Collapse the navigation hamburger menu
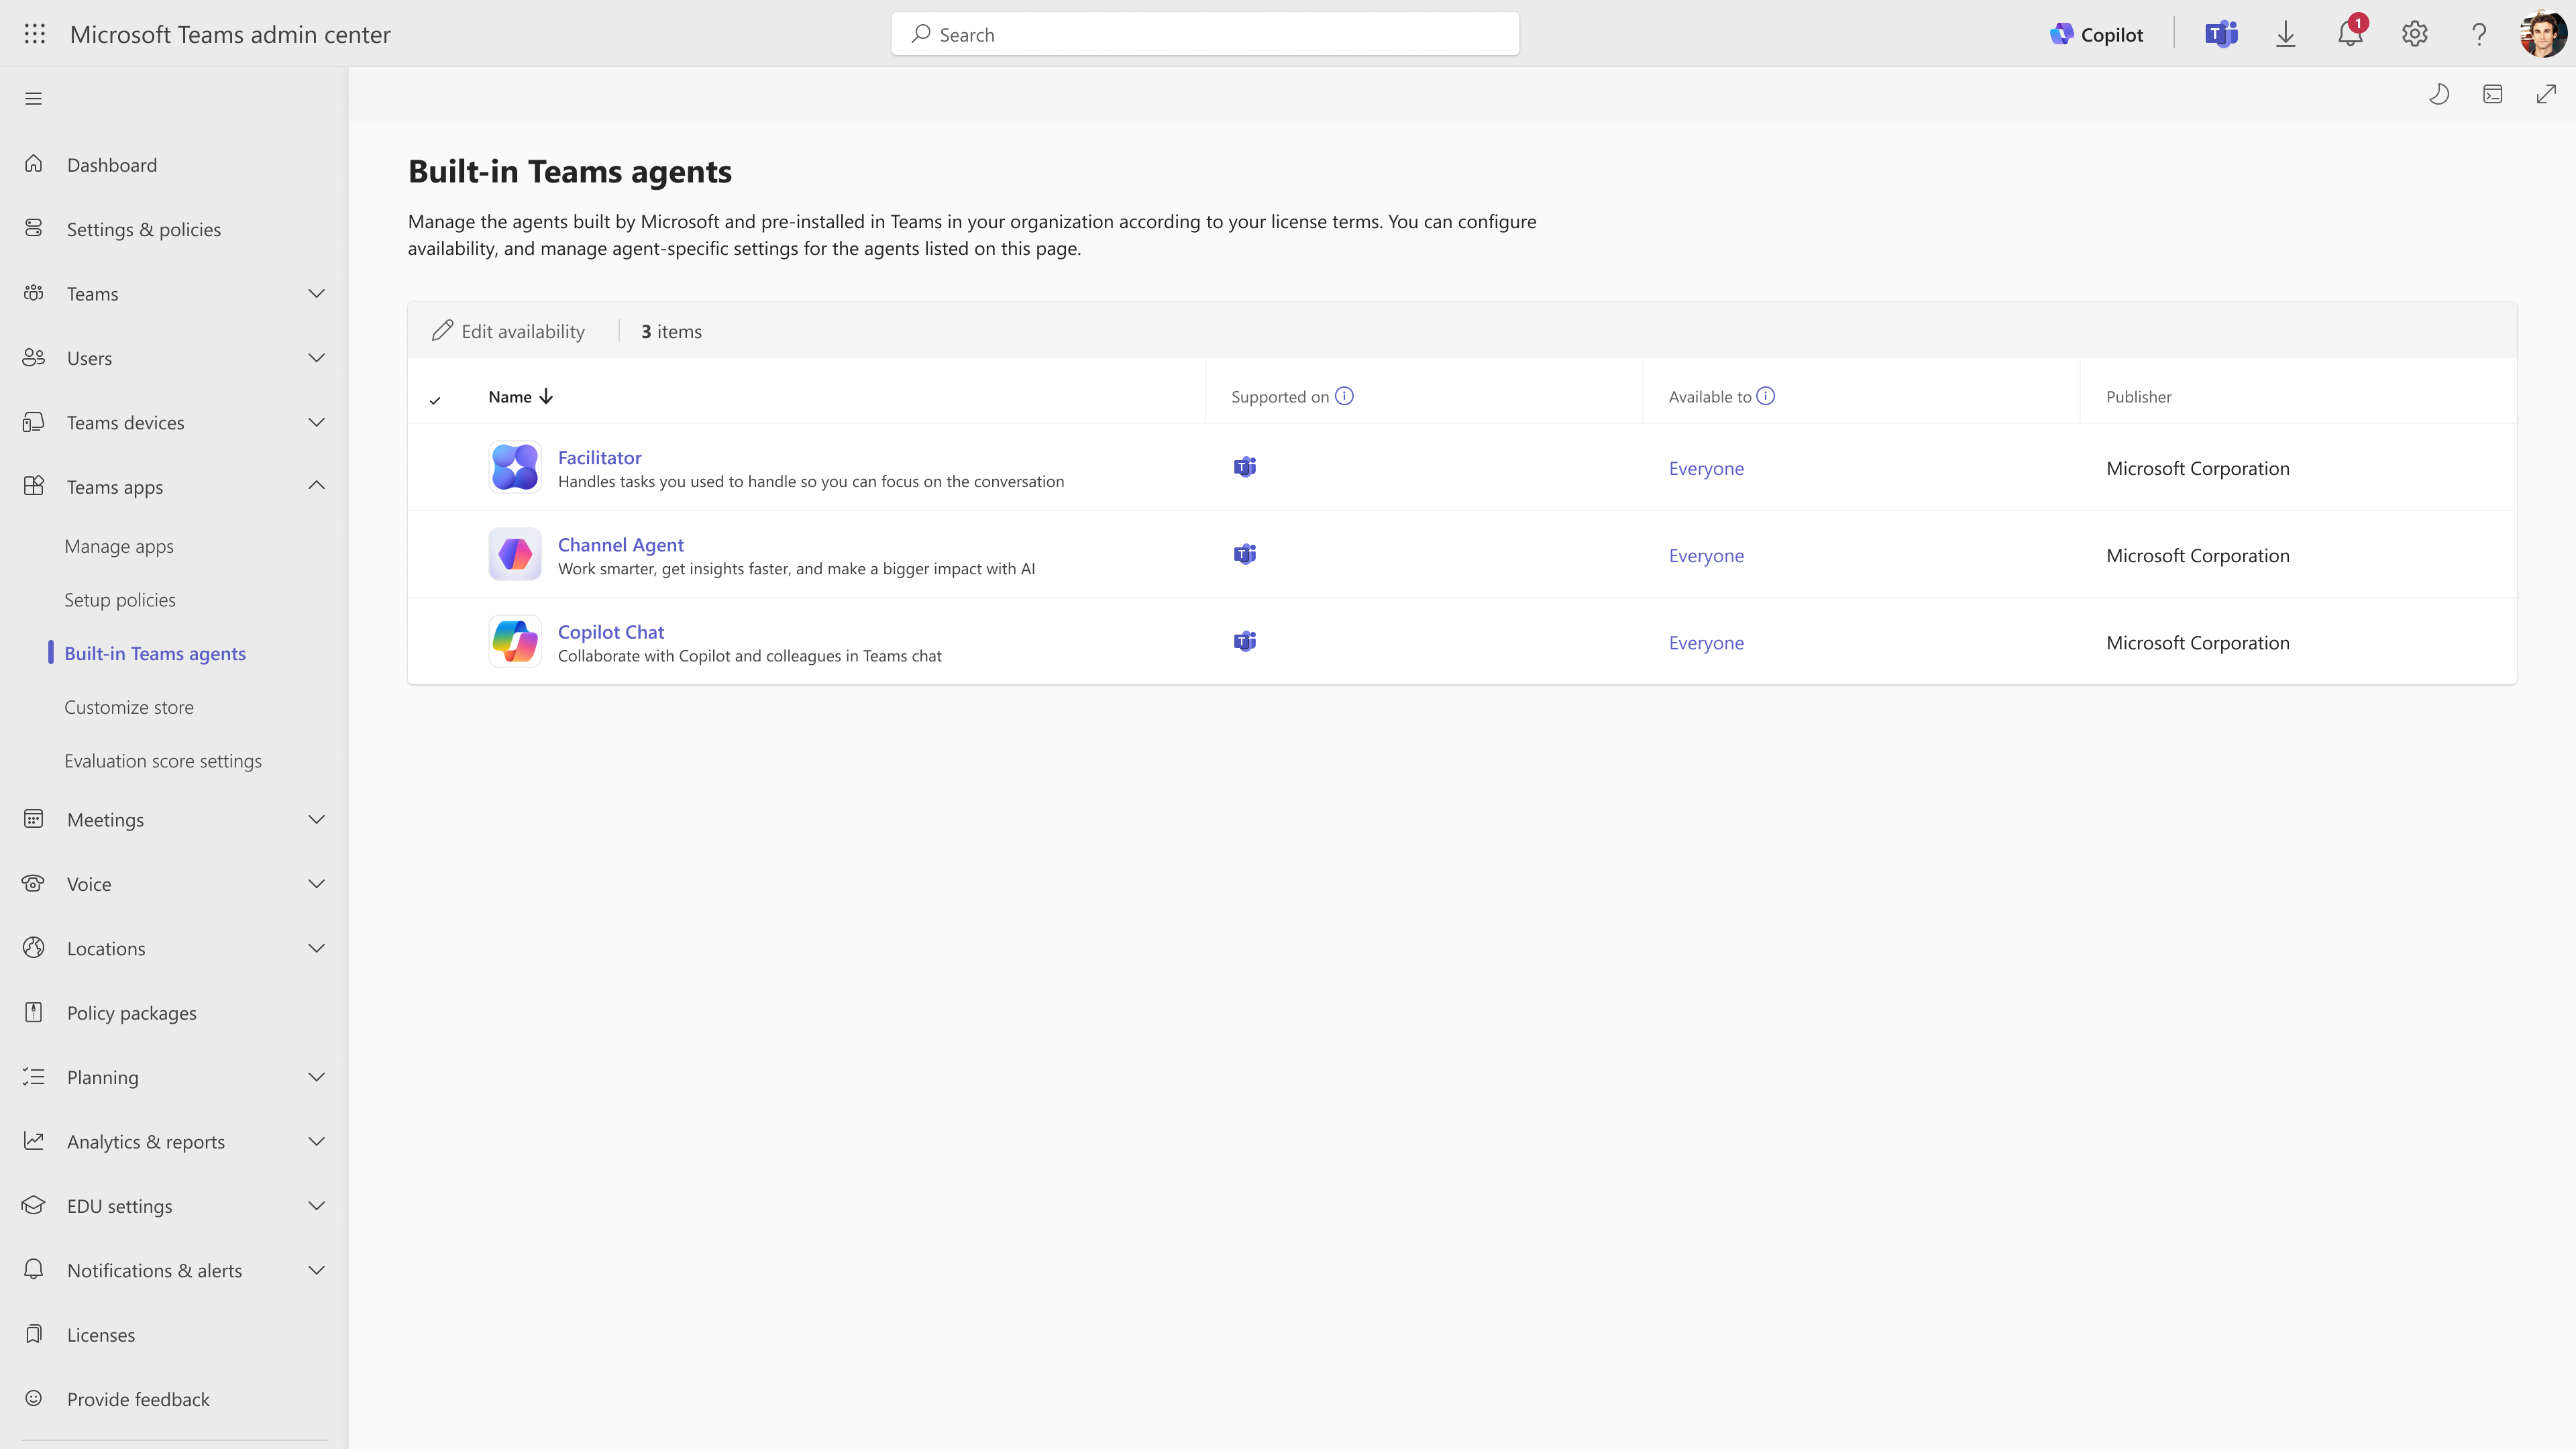 (33, 98)
